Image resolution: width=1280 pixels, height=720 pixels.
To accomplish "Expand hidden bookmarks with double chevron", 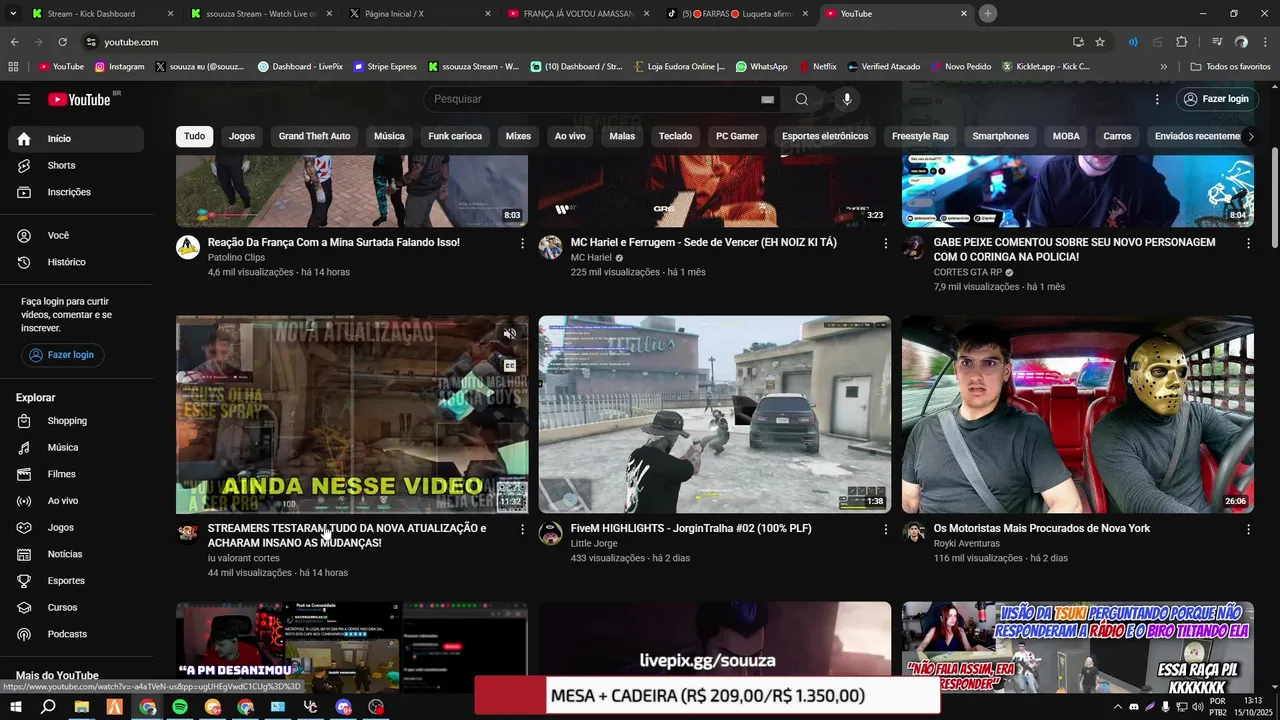I will [1163, 67].
